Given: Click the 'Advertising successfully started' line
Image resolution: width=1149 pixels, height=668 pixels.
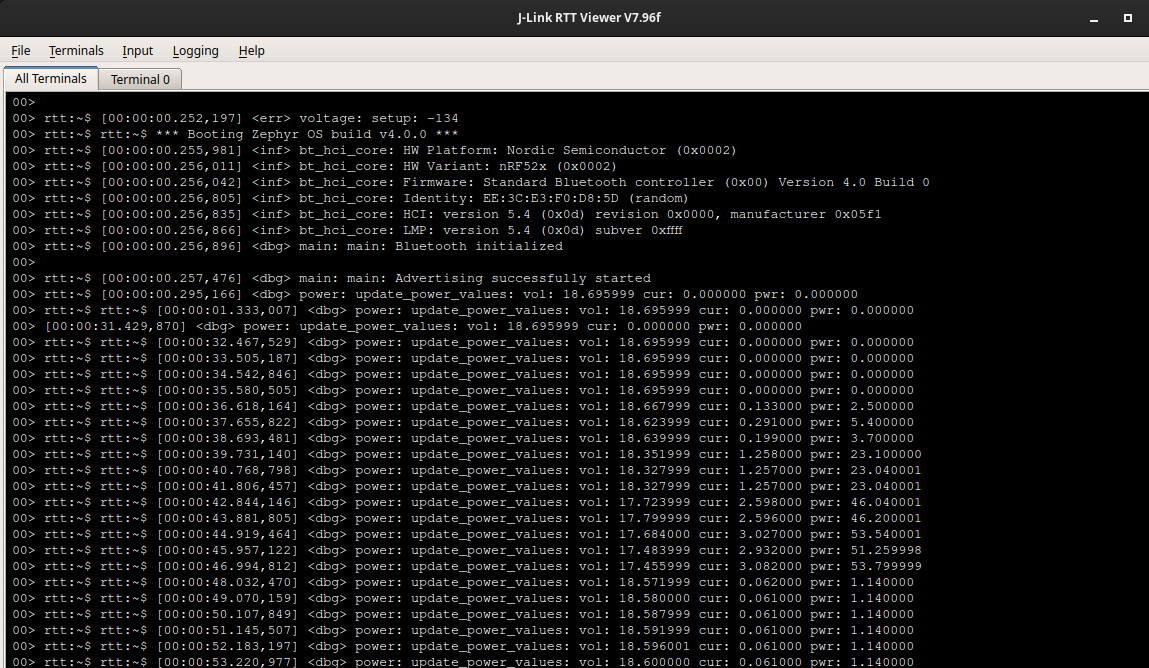Looking at the screenshot, I should pos(331,278).
